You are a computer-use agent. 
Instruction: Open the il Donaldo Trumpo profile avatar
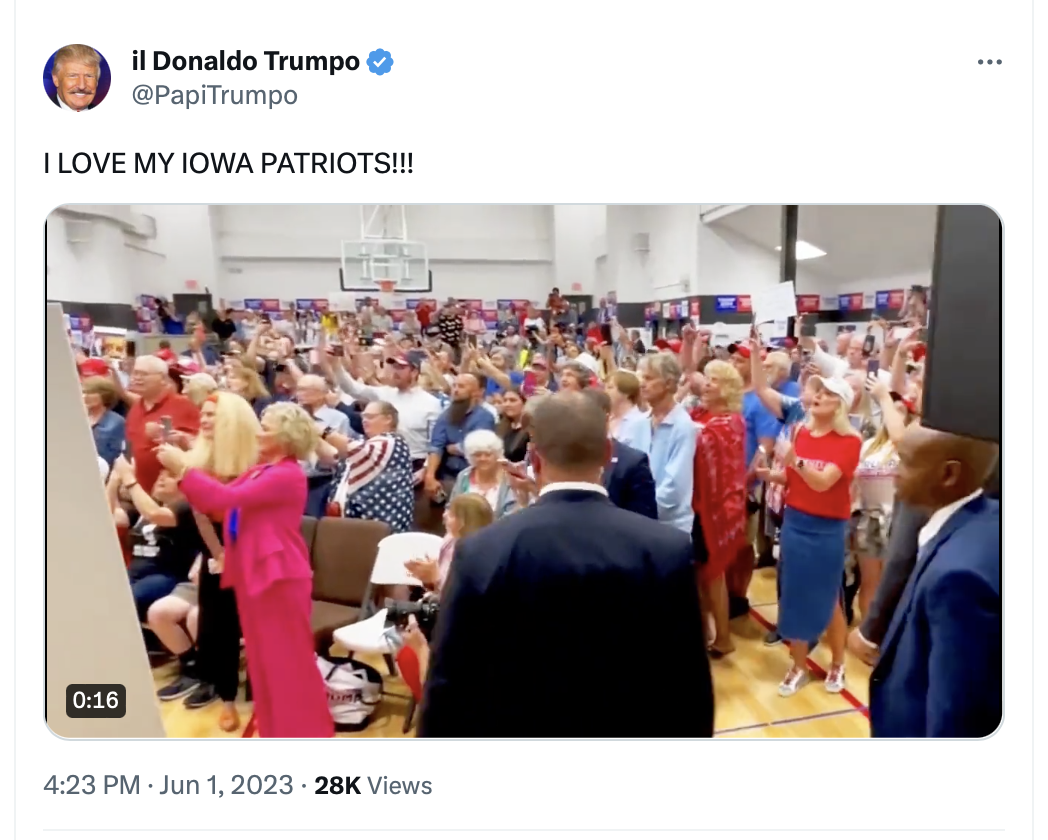(x=77, y=78)
